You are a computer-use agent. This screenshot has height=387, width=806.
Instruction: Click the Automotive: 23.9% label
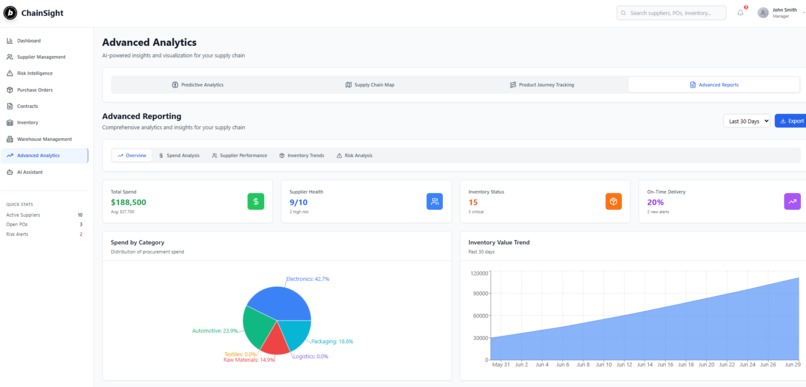coord(215,331)
